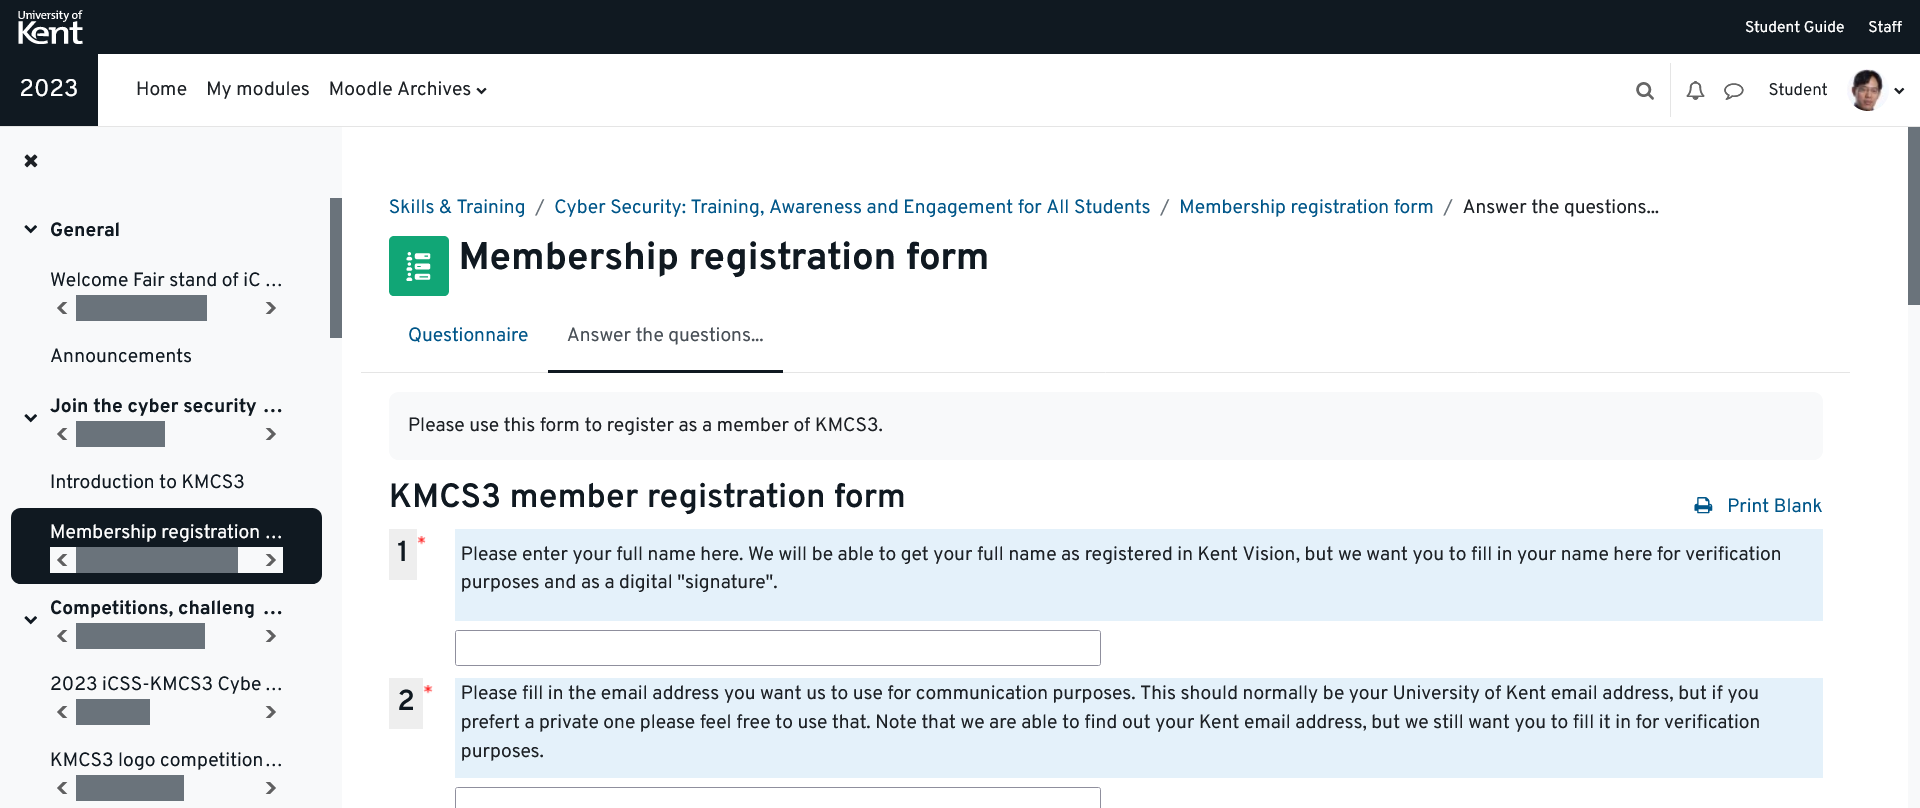
Task: Open the Student Guide link
Action: click(1794, 27)
